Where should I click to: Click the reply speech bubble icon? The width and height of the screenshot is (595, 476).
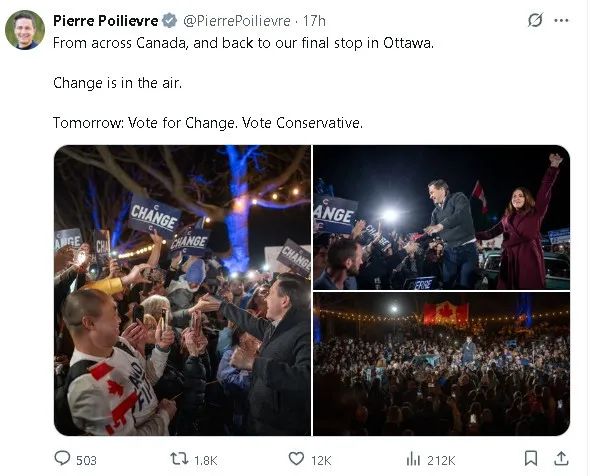[62, 458]
